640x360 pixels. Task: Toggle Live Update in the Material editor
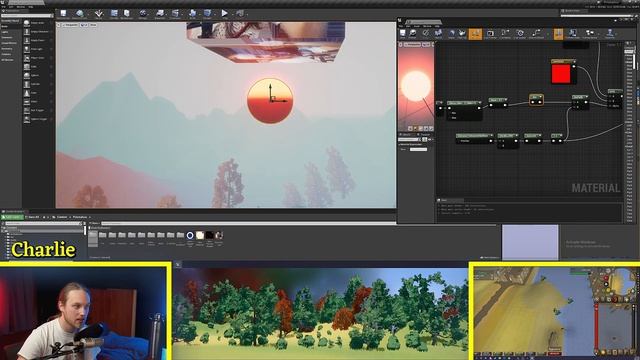tap(520, 34)
